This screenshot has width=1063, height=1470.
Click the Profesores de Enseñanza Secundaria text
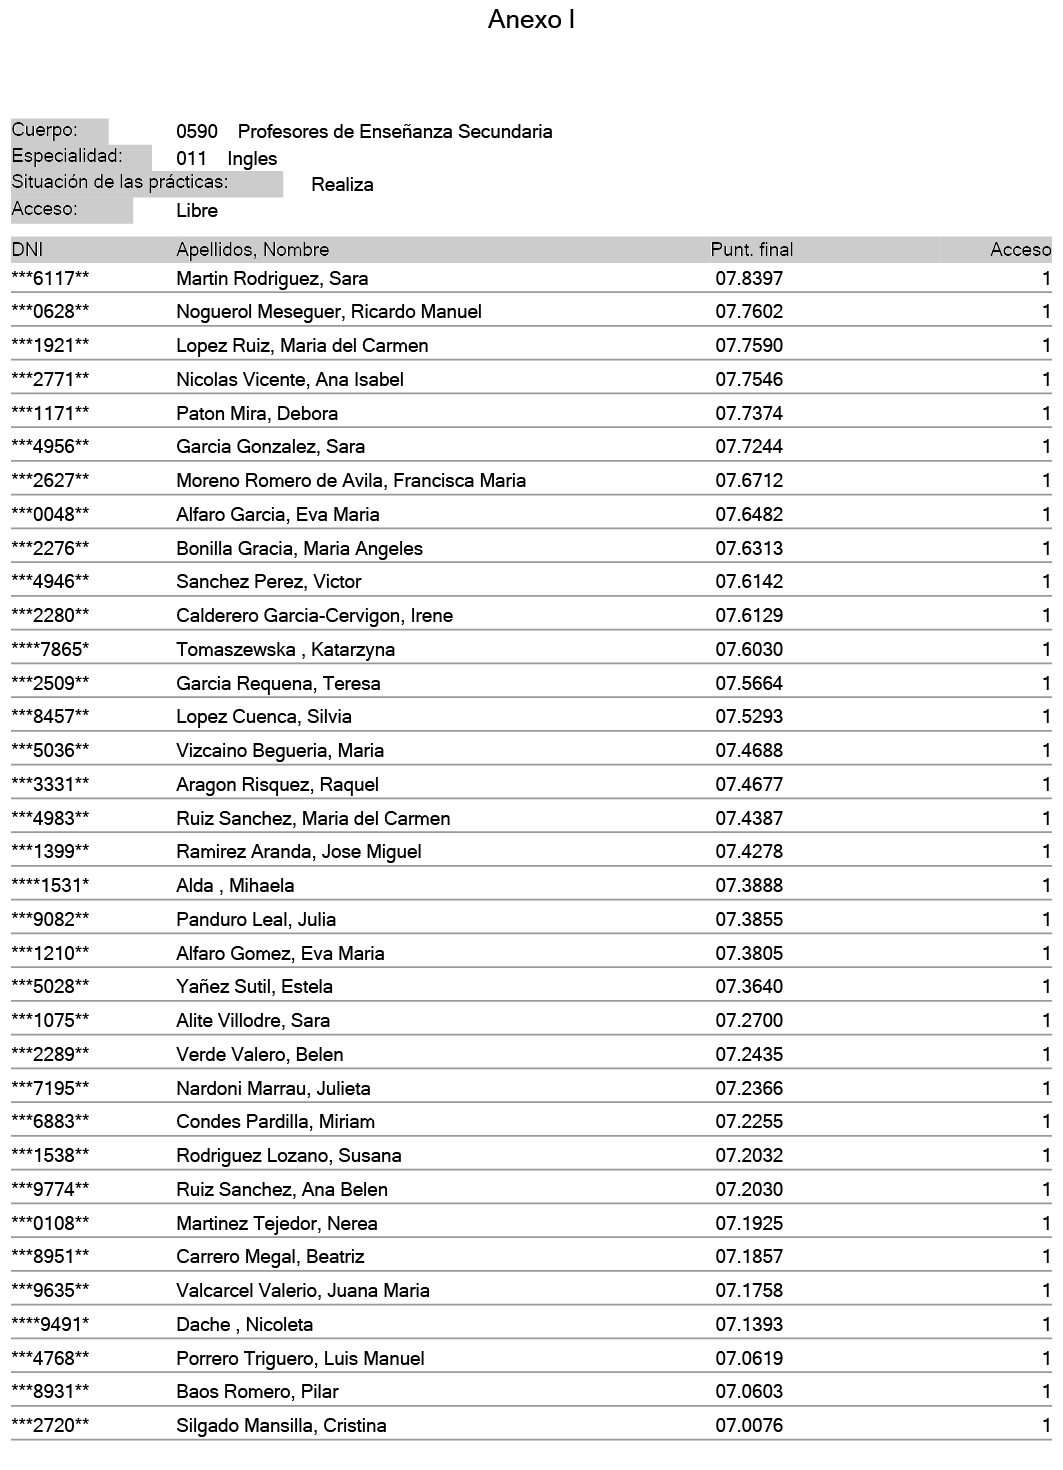pyautogui.click(x=394, y=132)
